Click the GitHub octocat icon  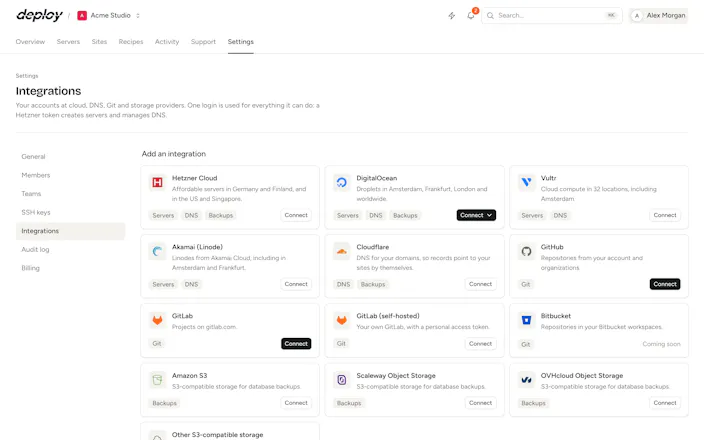[x=526, y=251]
